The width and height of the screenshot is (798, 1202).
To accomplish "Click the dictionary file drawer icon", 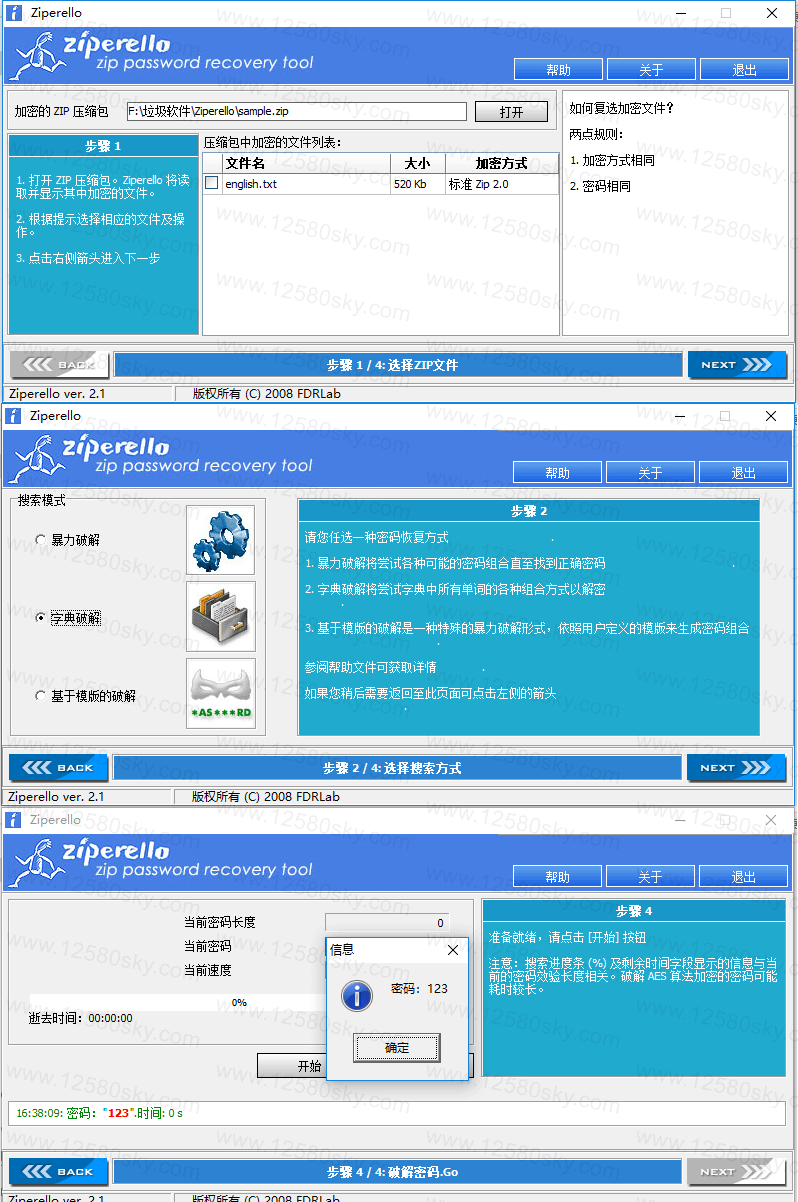I will pyautogui.click(x=220, y=617).
